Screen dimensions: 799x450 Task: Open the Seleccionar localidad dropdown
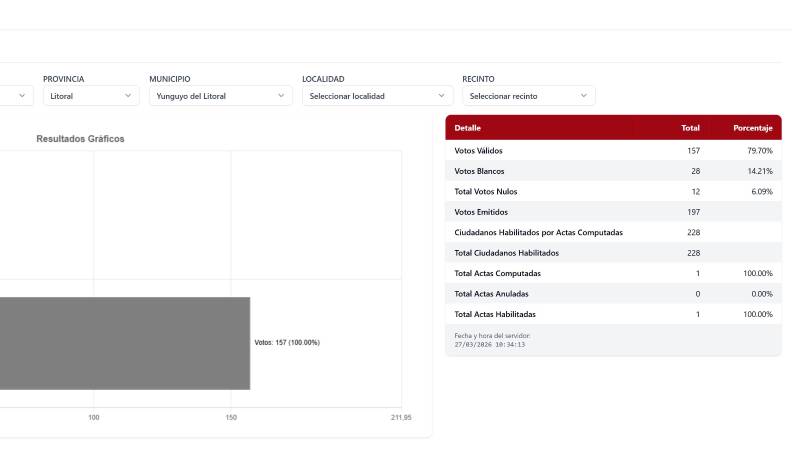click(x=377, y=96)
